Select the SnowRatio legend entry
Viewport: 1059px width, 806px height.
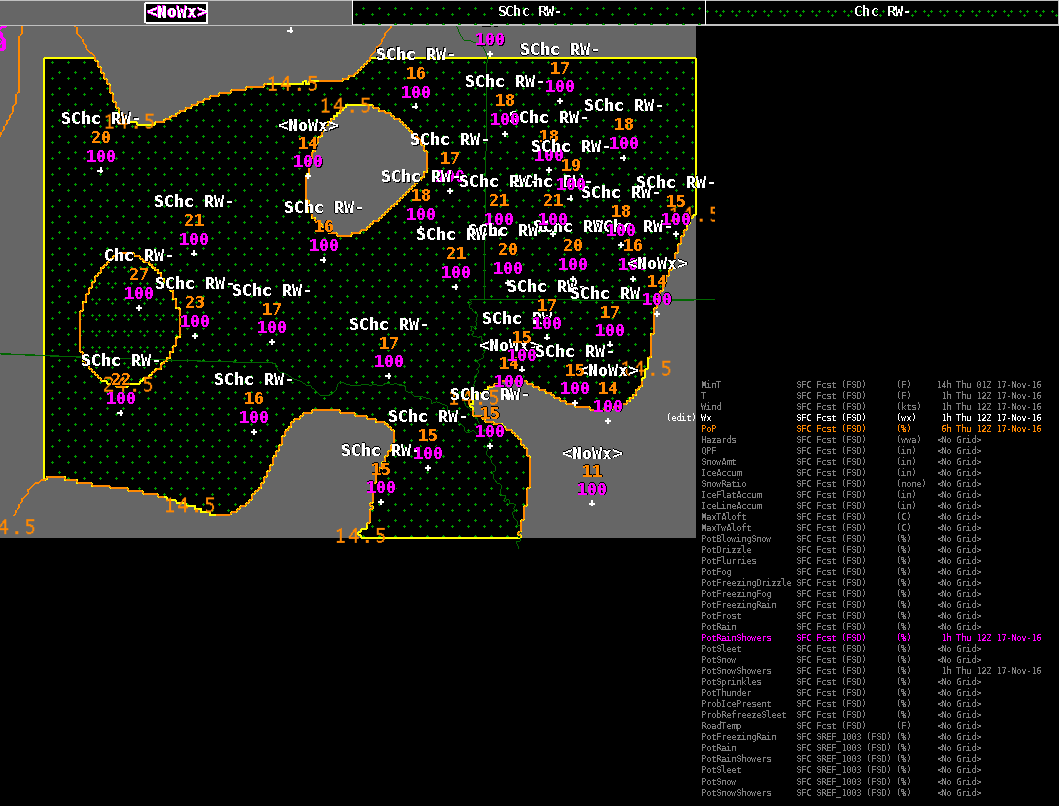click(722, 484)
